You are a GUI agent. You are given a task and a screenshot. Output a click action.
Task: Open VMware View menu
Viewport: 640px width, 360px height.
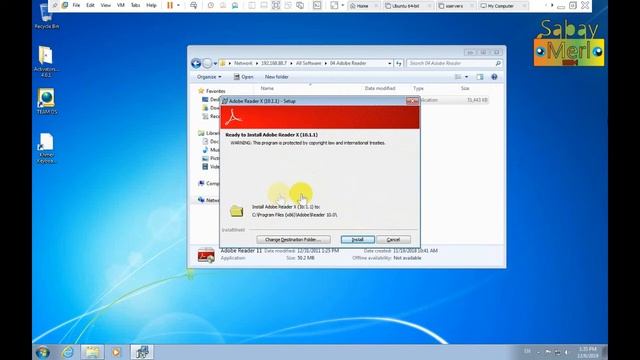pyautogui.click(x=106, y=5)
